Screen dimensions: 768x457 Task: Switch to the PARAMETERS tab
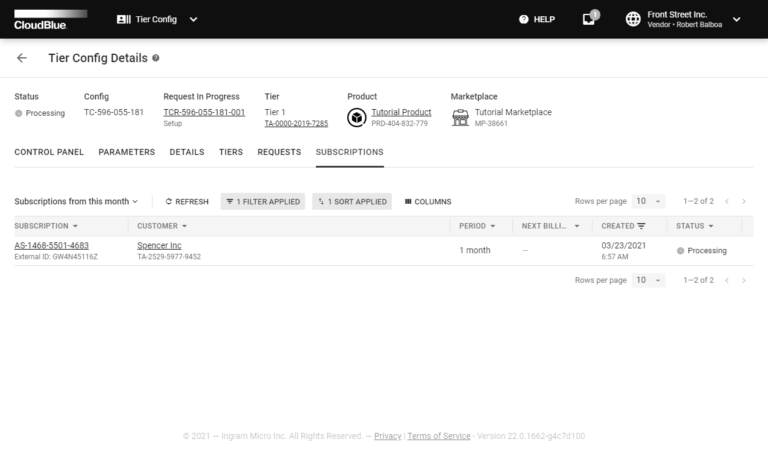pyautogui.click(x=126, y=152)
